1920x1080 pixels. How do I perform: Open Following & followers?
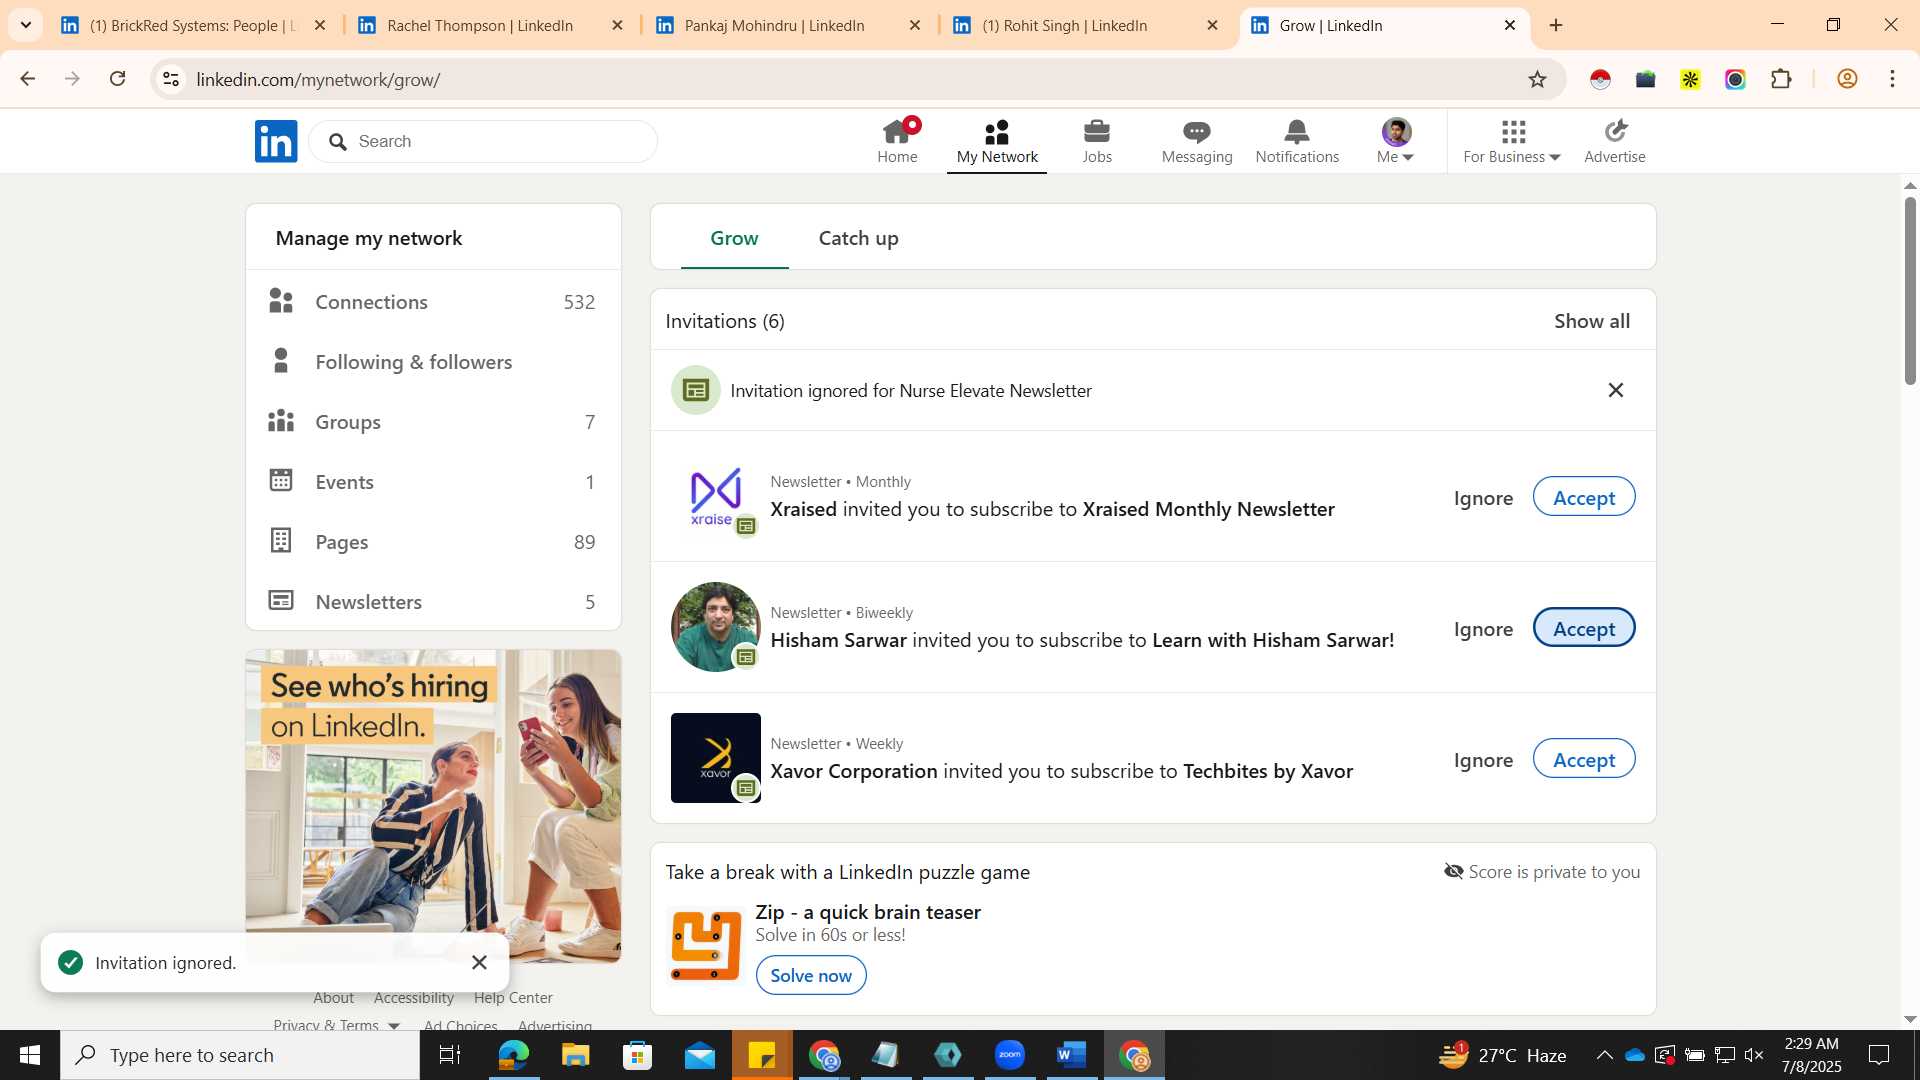tap(433, 361)
